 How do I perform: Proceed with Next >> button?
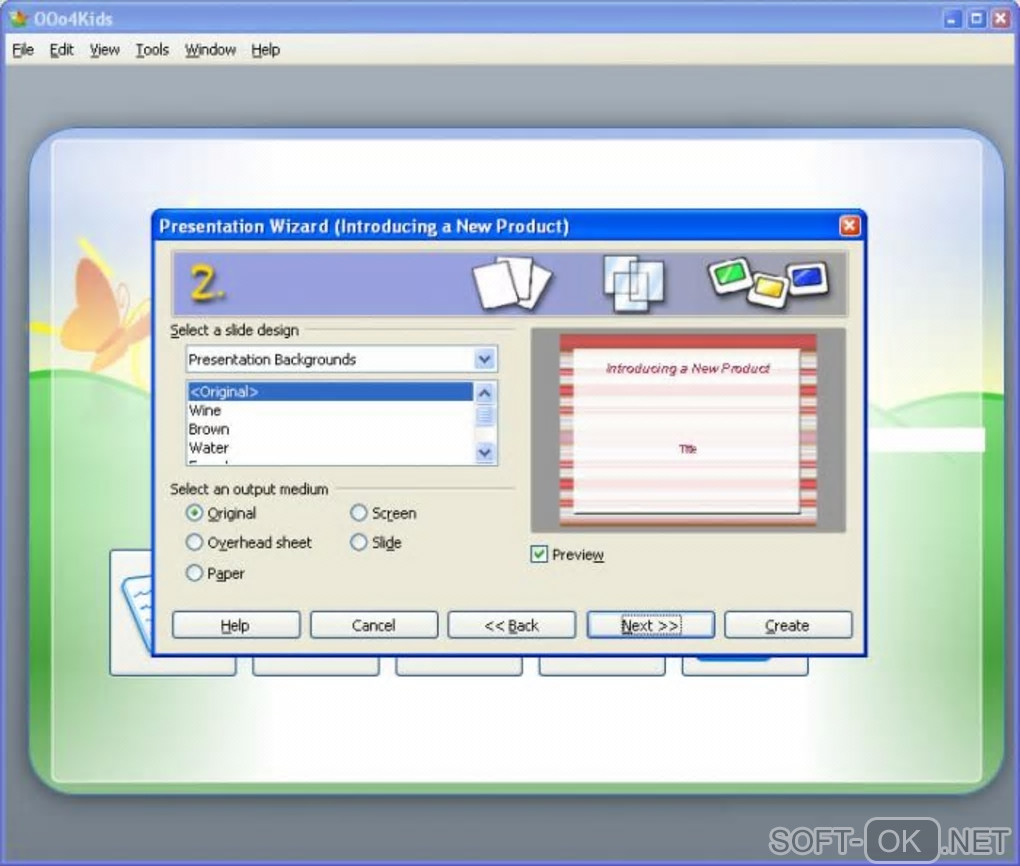click(x=651, y=625)
